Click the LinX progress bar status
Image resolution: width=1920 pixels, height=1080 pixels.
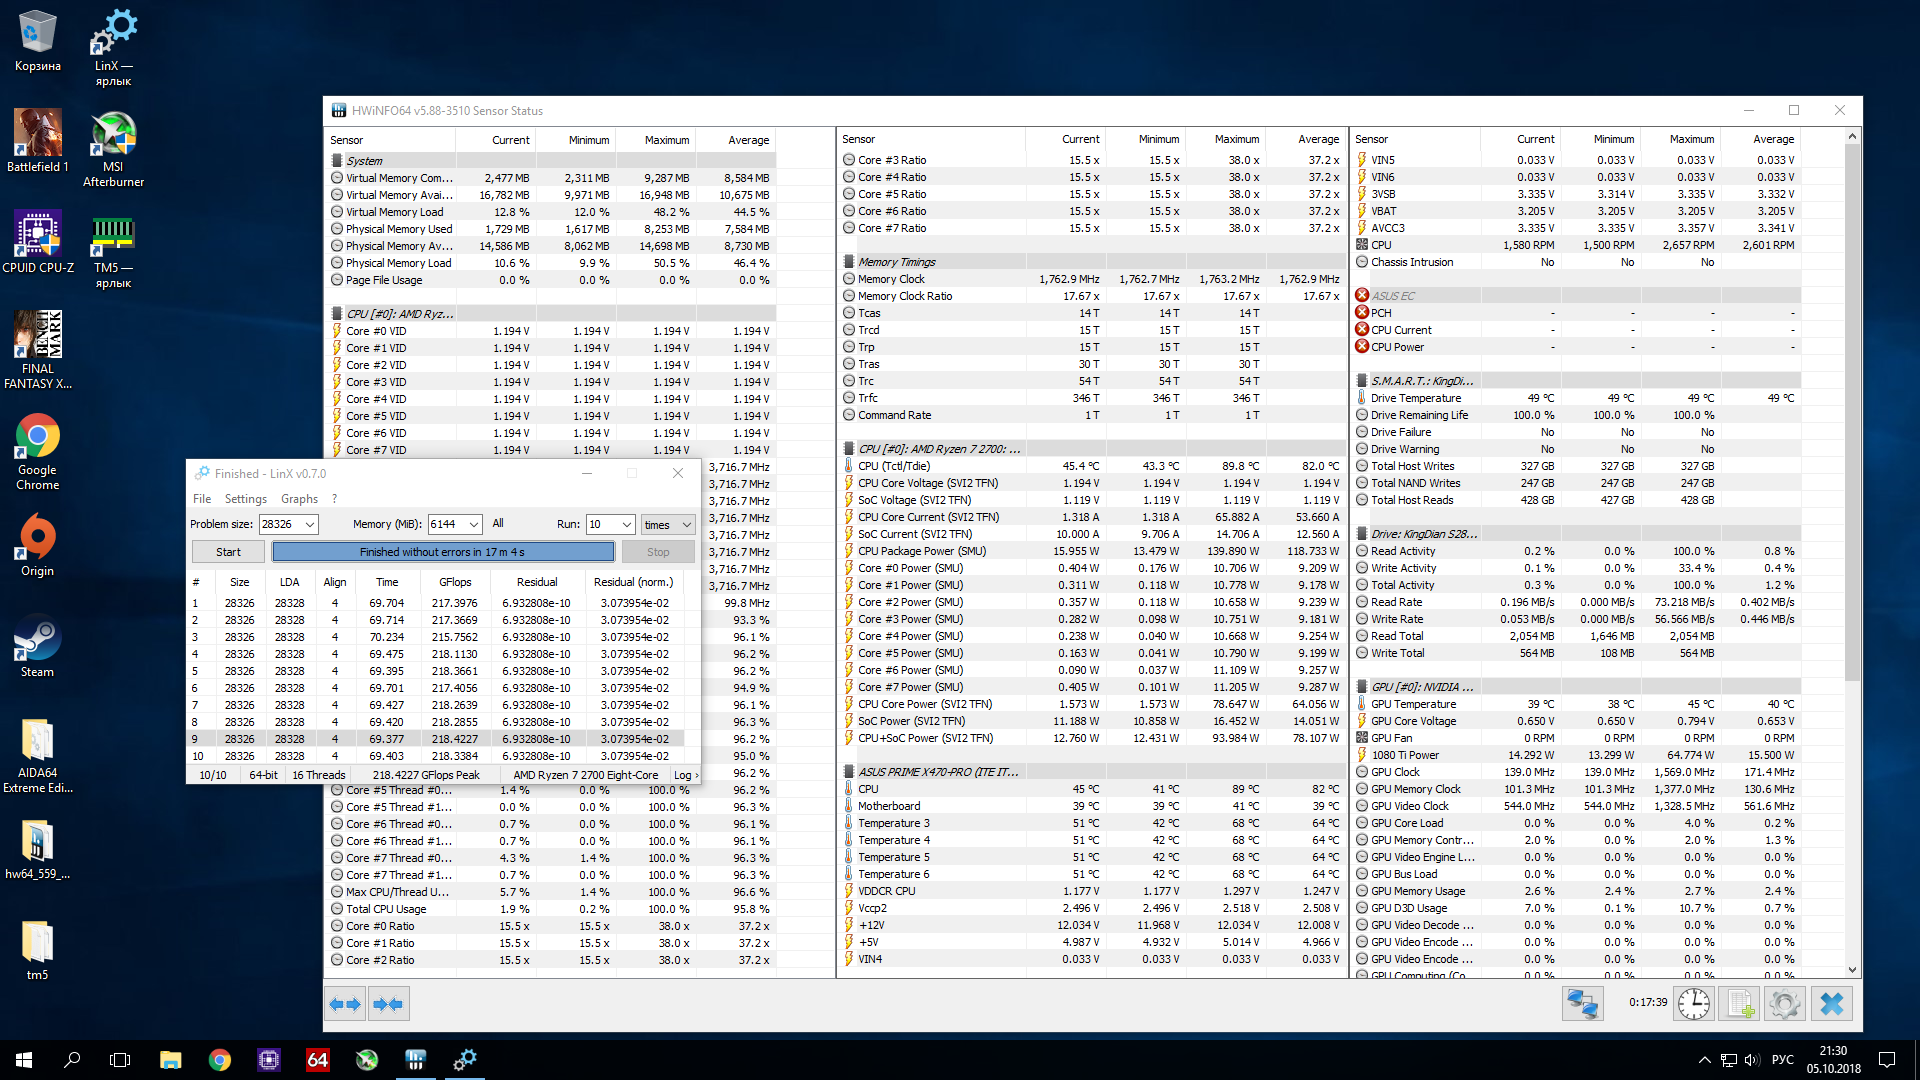(x=443, y=552)
